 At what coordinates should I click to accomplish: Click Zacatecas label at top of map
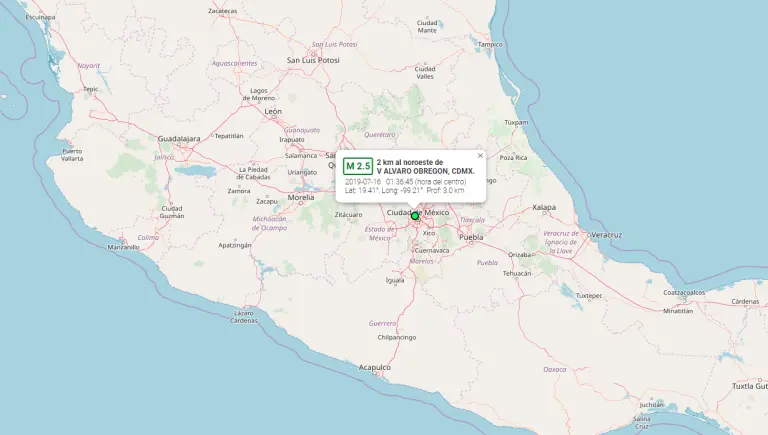[222, 11]
